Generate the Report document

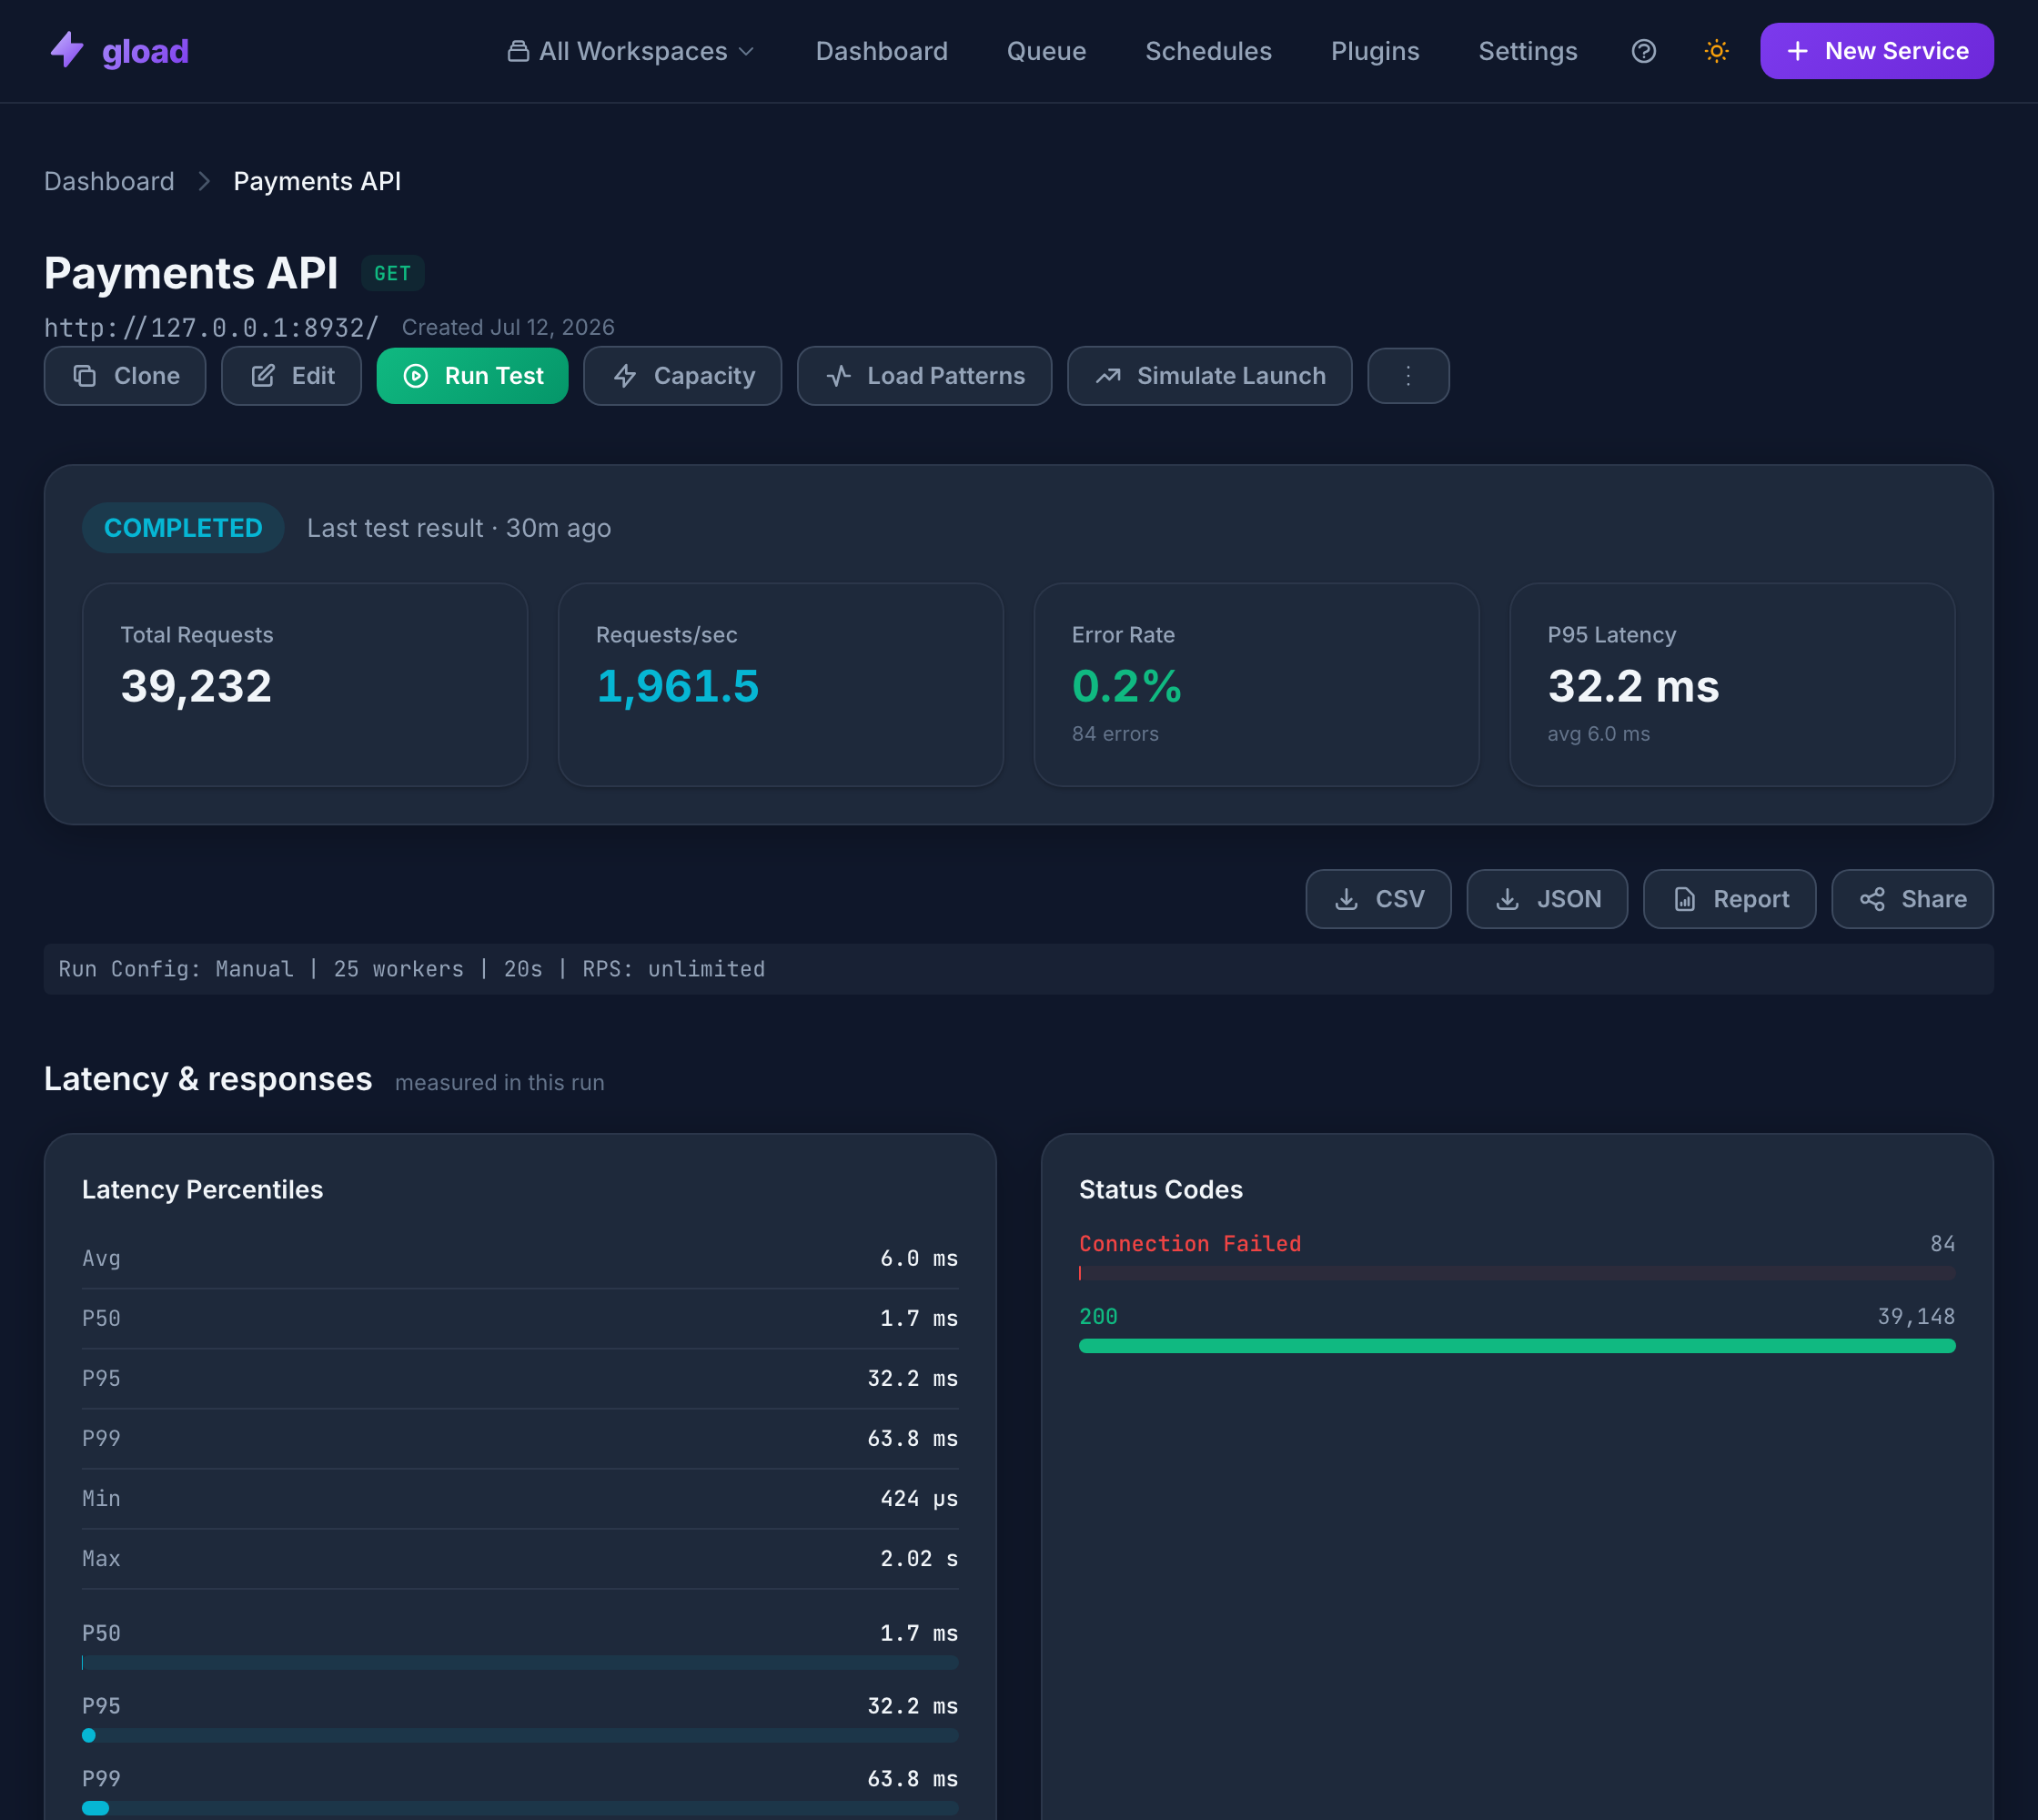(x=1729, y=899)
